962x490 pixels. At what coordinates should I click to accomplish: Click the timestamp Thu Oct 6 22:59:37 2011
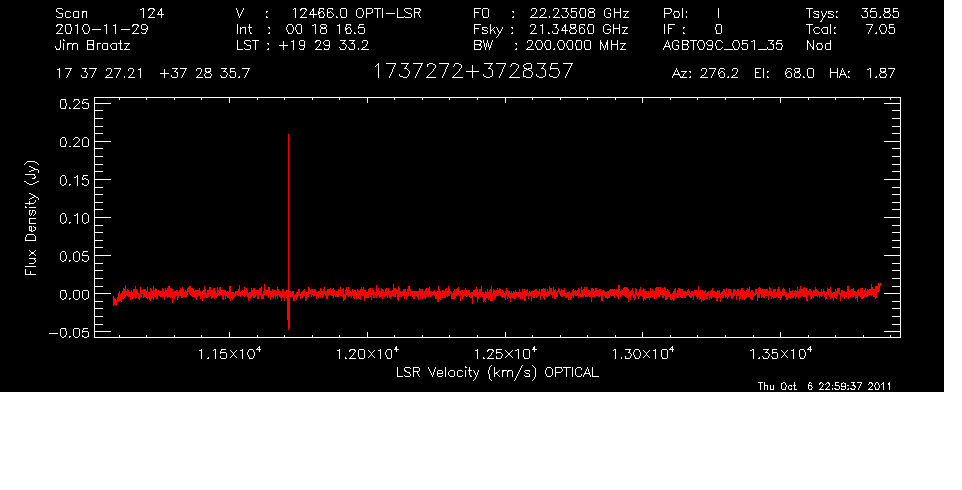coord(825,386)
